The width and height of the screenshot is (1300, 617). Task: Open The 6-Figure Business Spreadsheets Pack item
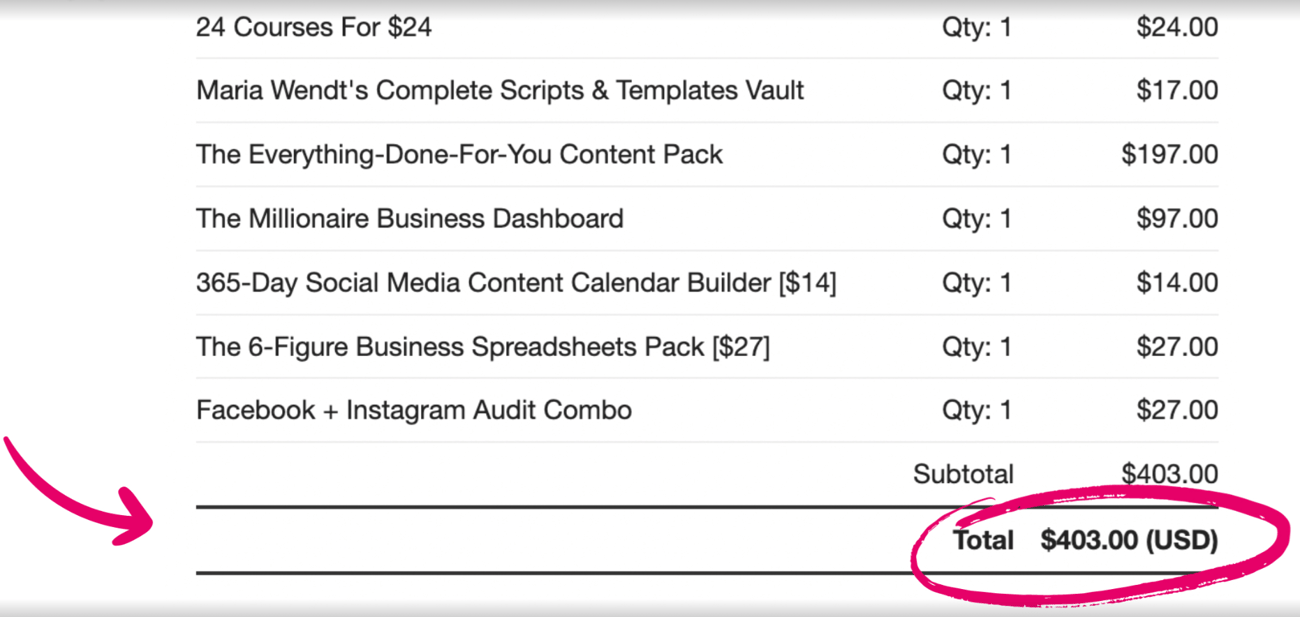coord(483,347)
